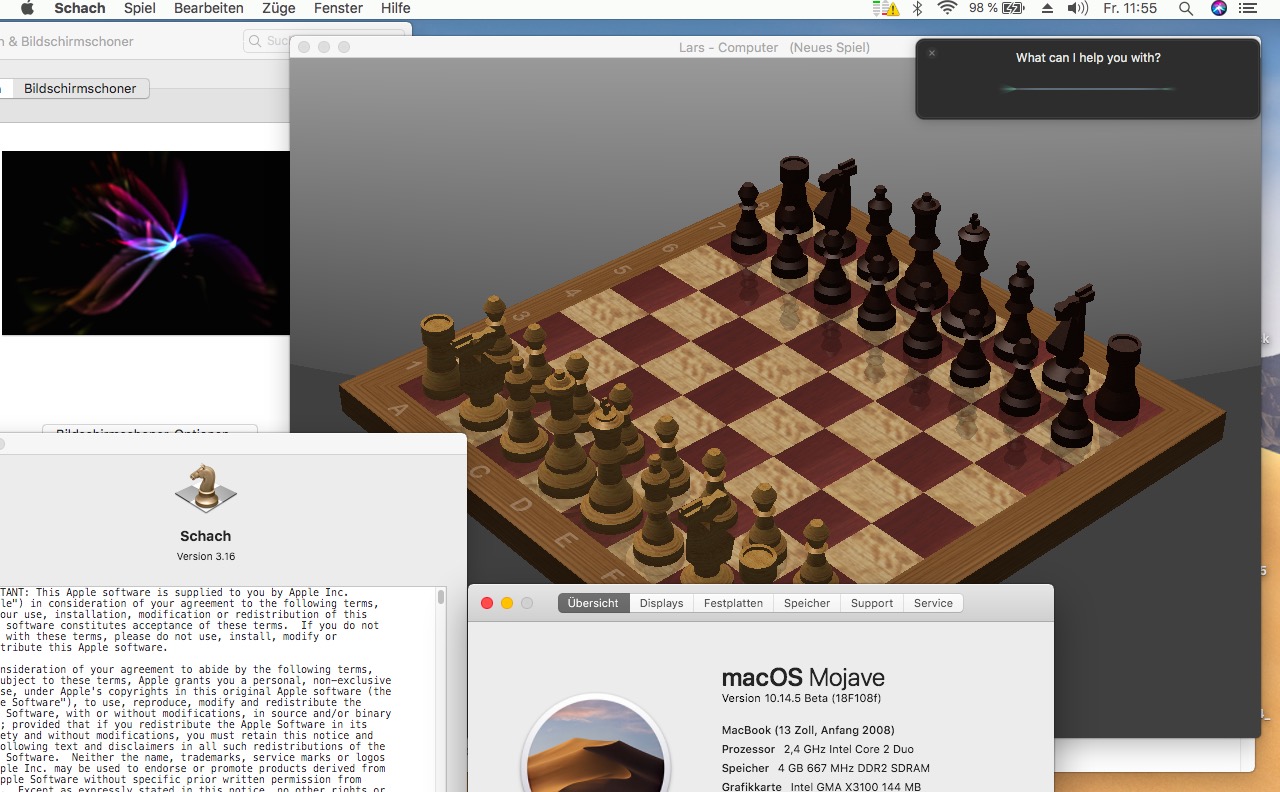Select the black rook on h8
The image size is (1280, 792).
click(x=1118, y=378)
